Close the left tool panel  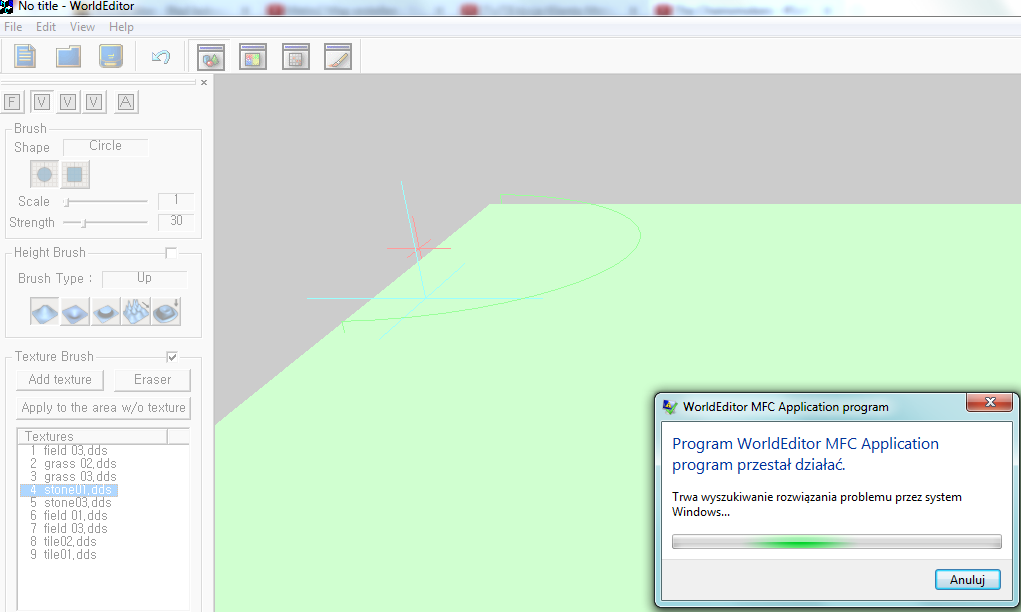[204, 83]
